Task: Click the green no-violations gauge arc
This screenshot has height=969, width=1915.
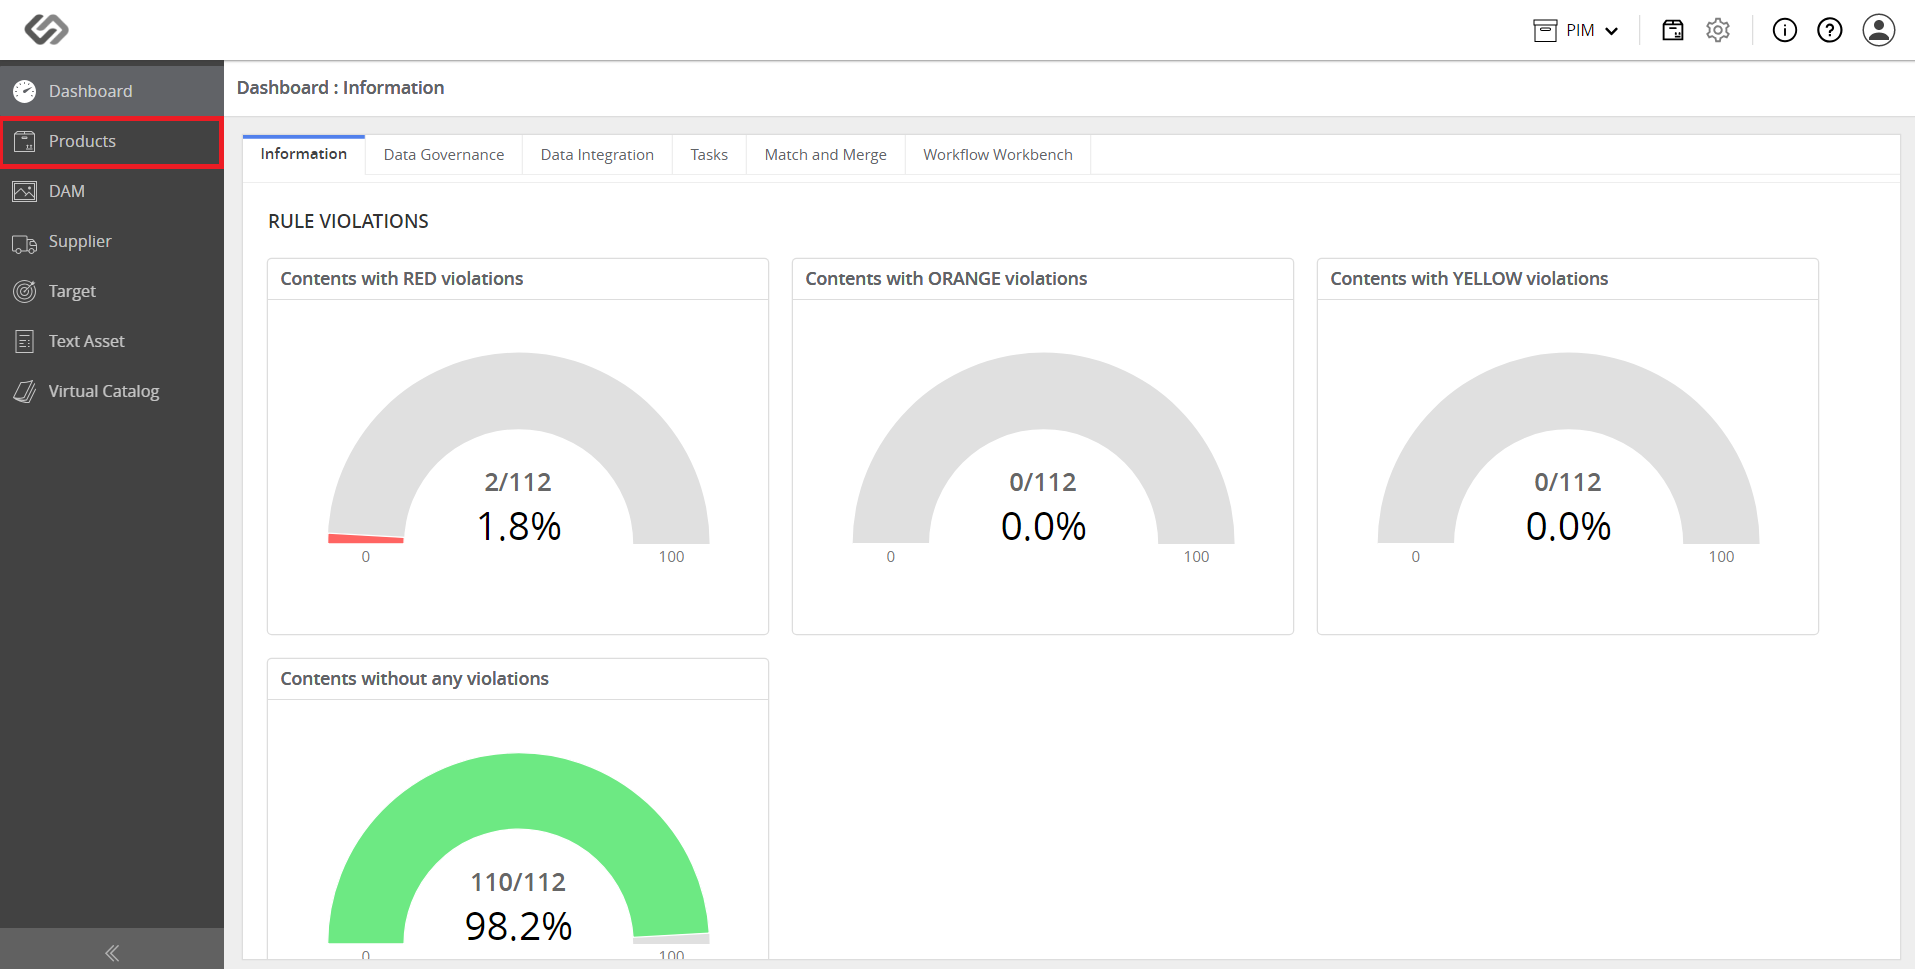Action: 519,791
